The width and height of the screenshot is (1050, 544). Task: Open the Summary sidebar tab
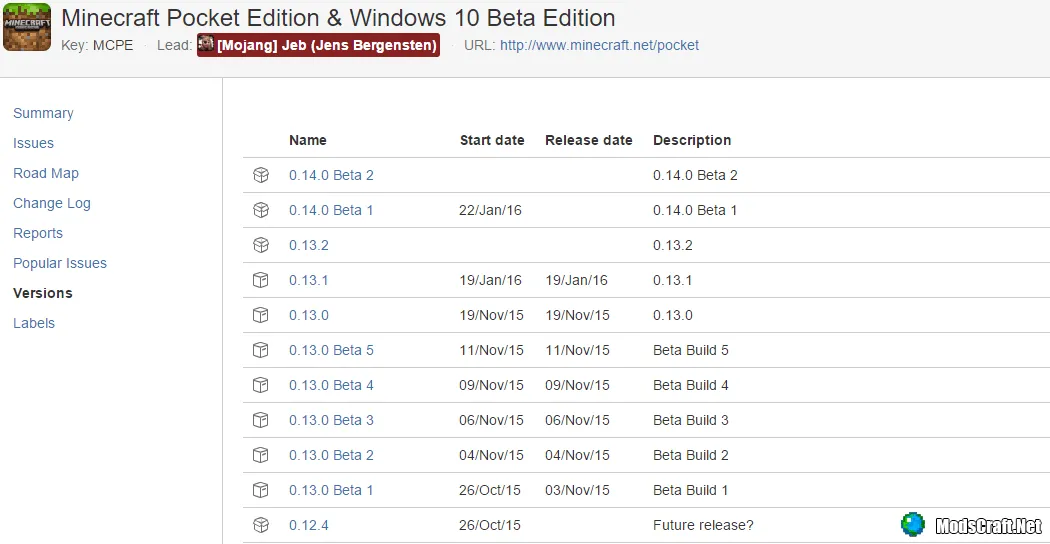[x=43, y=113]
